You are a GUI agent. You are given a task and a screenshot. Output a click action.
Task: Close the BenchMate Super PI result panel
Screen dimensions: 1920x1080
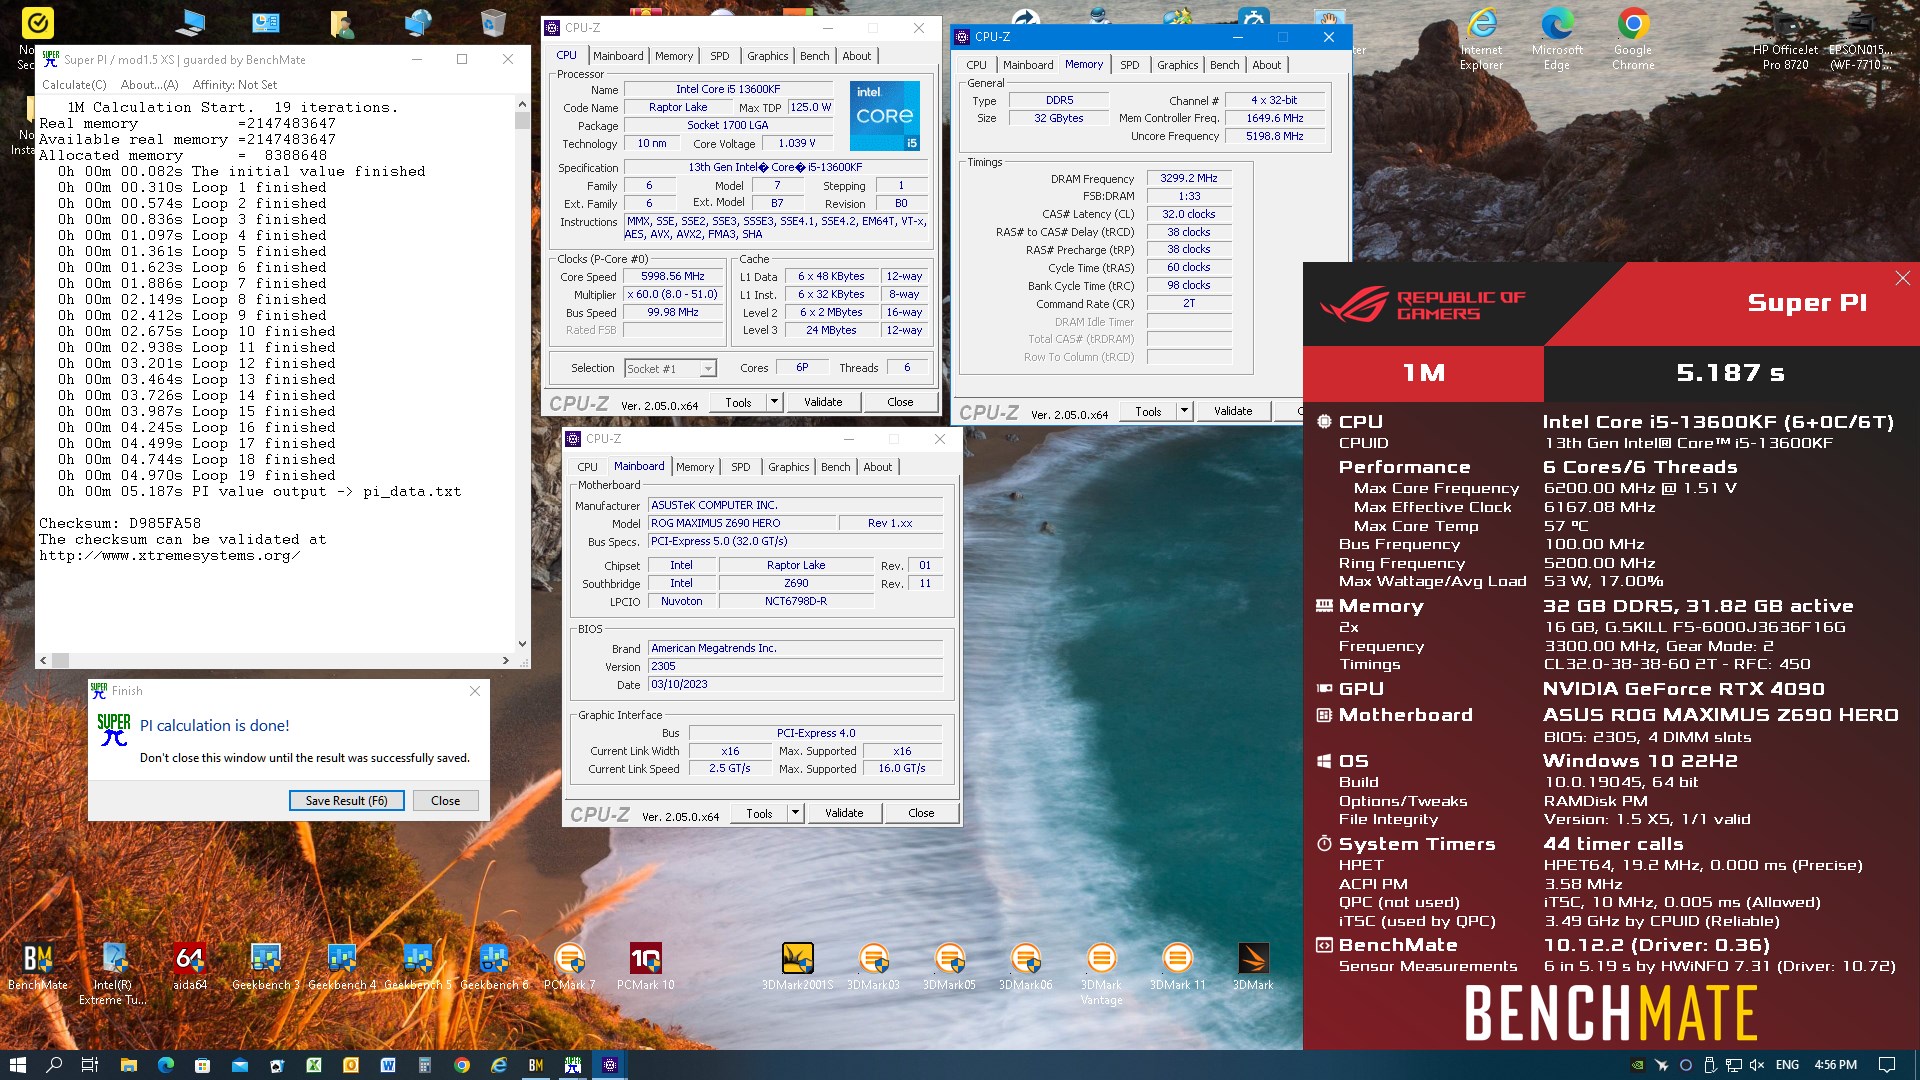pos(1902,278)
